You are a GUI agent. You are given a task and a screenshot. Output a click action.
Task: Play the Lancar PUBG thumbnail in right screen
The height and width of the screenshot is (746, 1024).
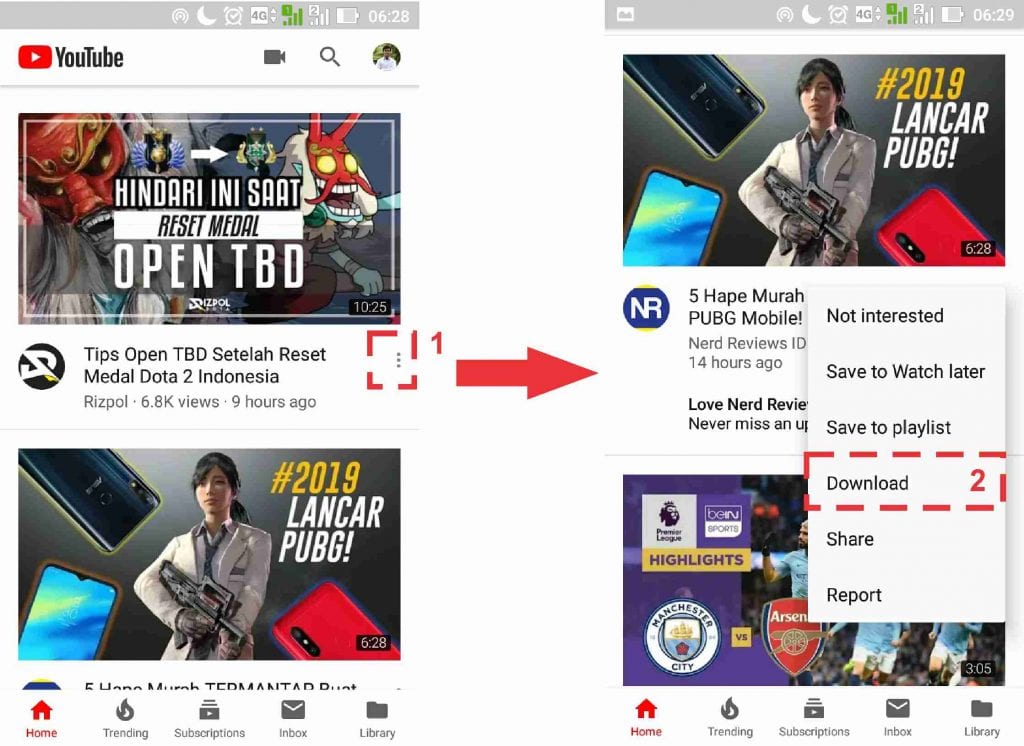[814, 160]
